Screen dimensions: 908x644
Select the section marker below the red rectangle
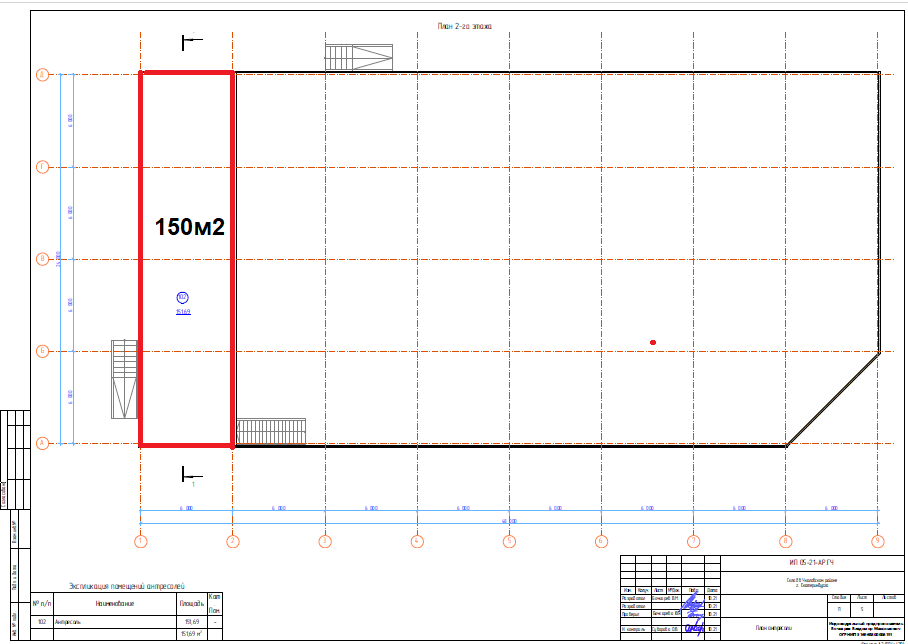point(190,472)
